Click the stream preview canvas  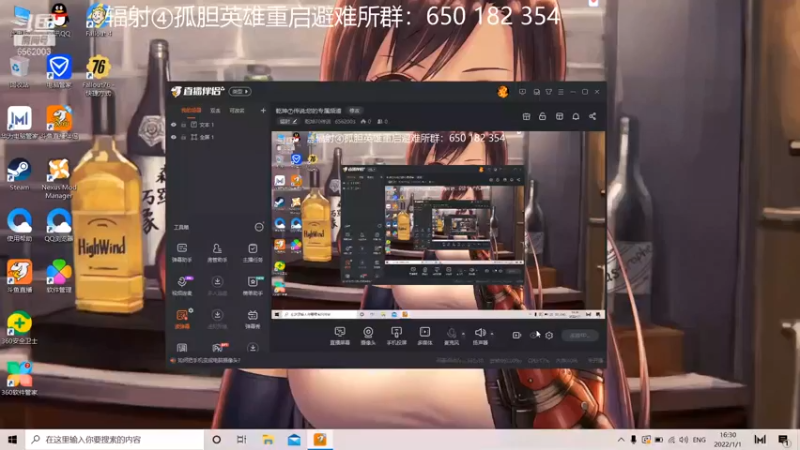438,225
